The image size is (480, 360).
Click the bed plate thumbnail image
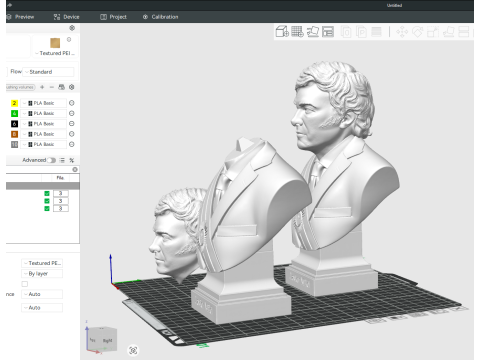tap(55, 43)
